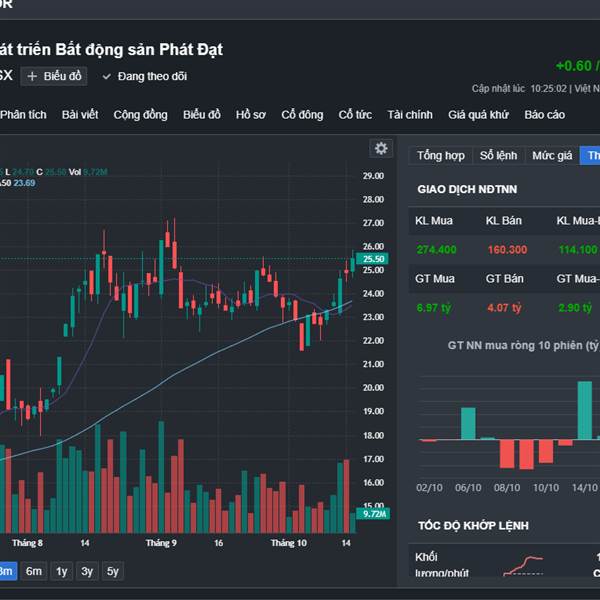Open the "Phân tích" tab

click(23, 115)
